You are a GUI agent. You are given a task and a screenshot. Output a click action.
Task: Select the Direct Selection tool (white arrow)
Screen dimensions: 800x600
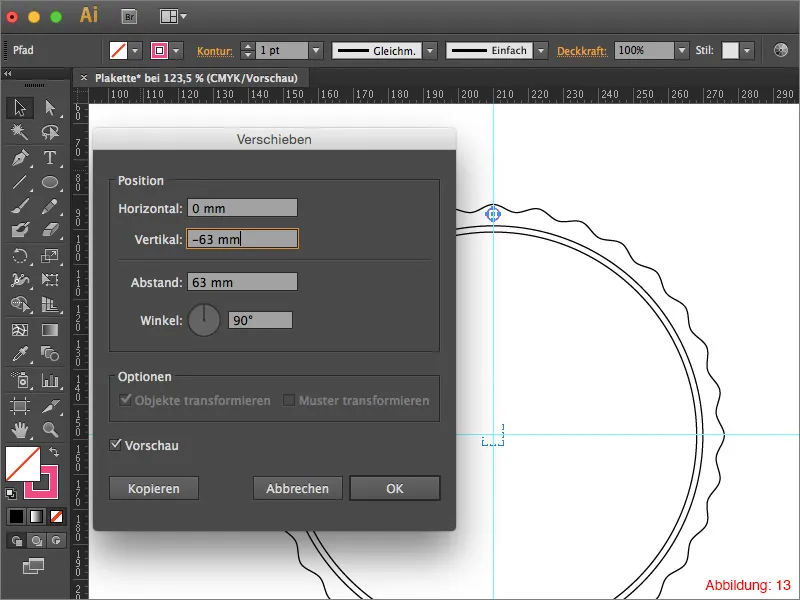point(50,108)
